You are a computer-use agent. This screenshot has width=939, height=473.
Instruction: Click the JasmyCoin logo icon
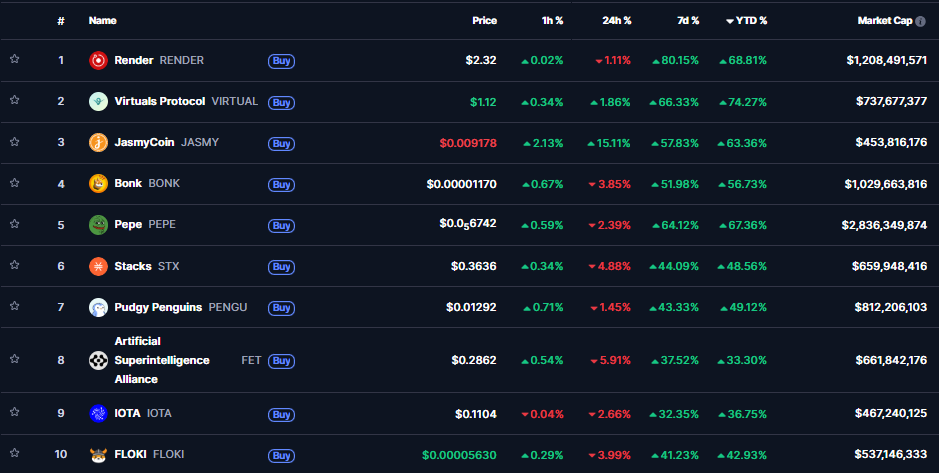98,142
